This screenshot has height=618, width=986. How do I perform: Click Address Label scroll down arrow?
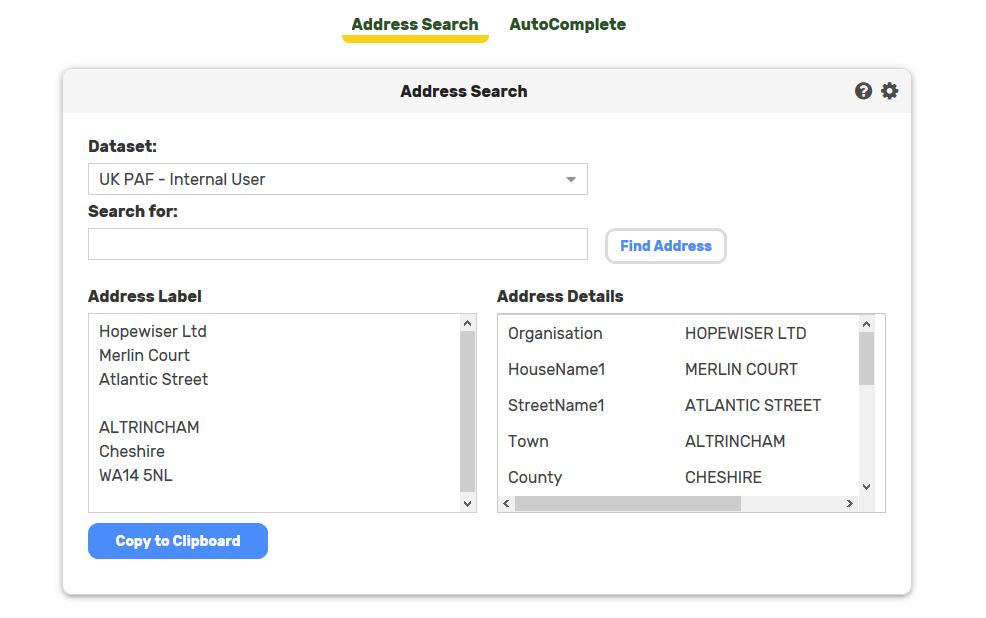(467, 503)
